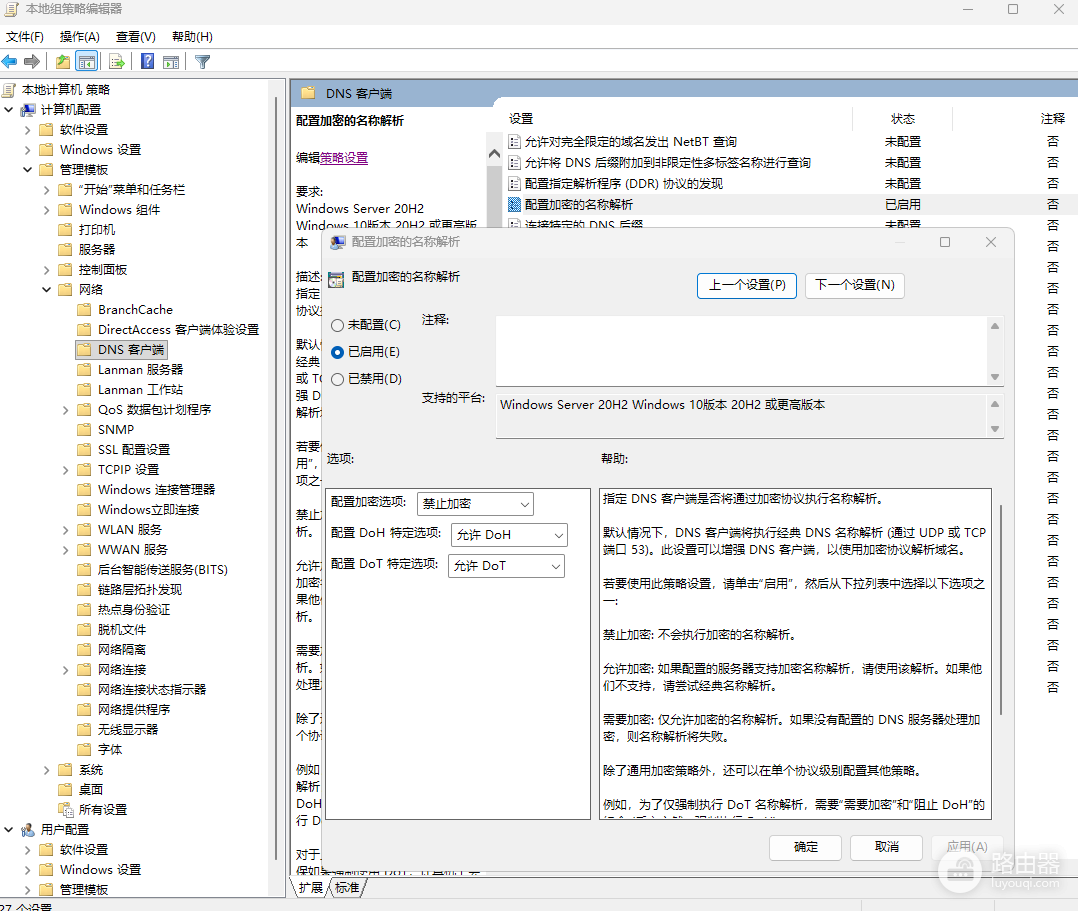Click the DNS 客户端 header folder icon

(308, 93)
